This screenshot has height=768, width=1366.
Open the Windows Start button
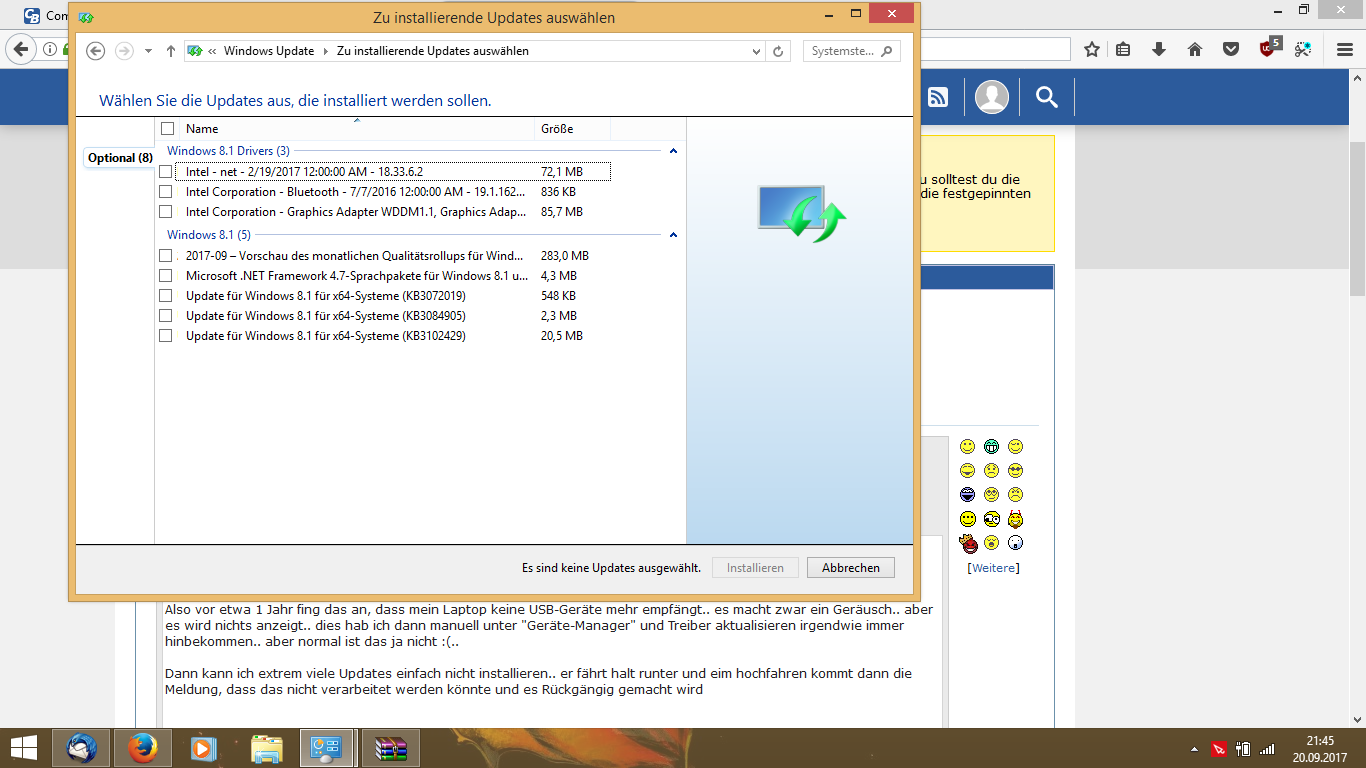point(23,748)
